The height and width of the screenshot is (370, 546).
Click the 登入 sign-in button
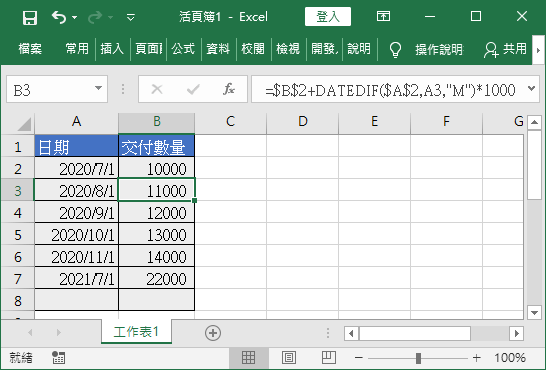coord(328,17)
